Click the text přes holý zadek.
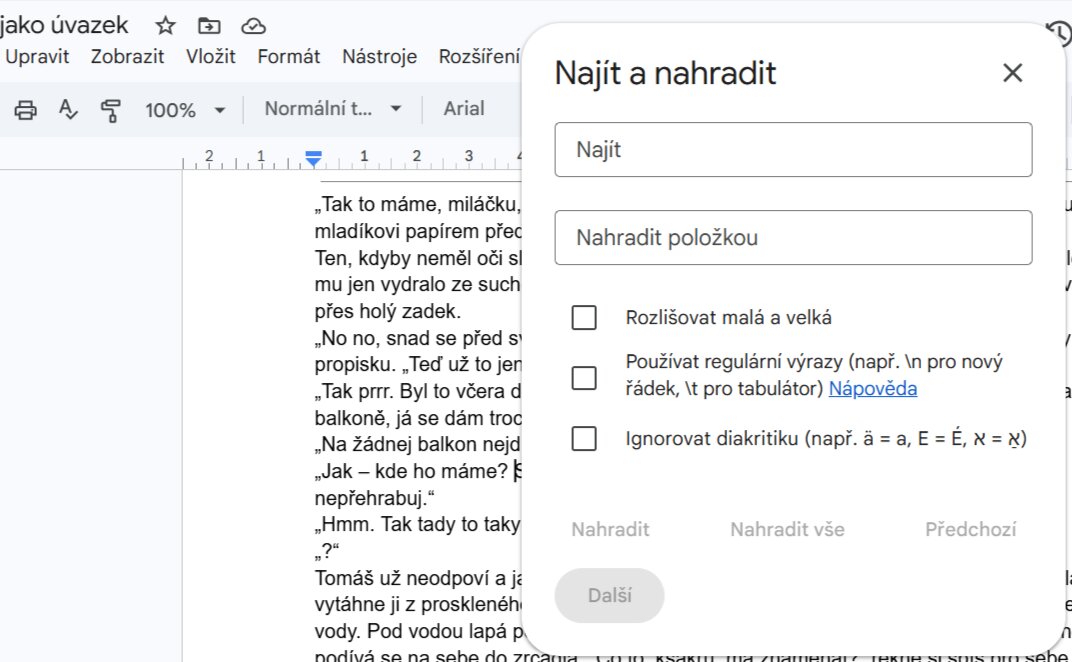 point(388,311)
